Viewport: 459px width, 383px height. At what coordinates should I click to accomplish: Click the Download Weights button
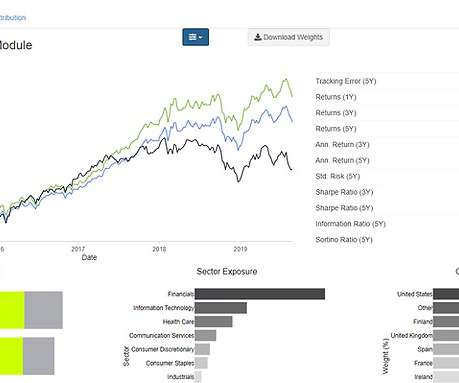point(289,37)
